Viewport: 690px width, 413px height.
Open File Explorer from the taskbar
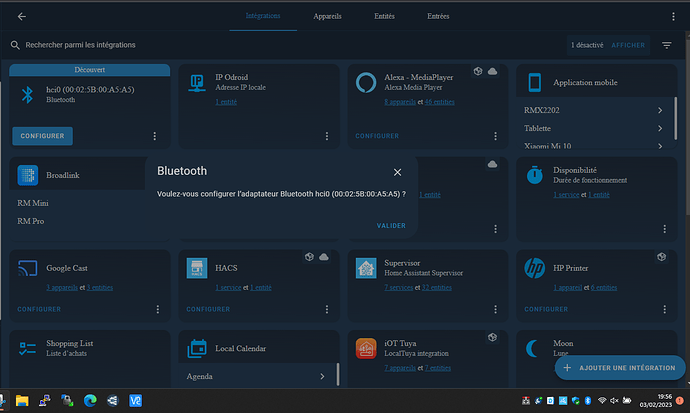click(22, 400)
